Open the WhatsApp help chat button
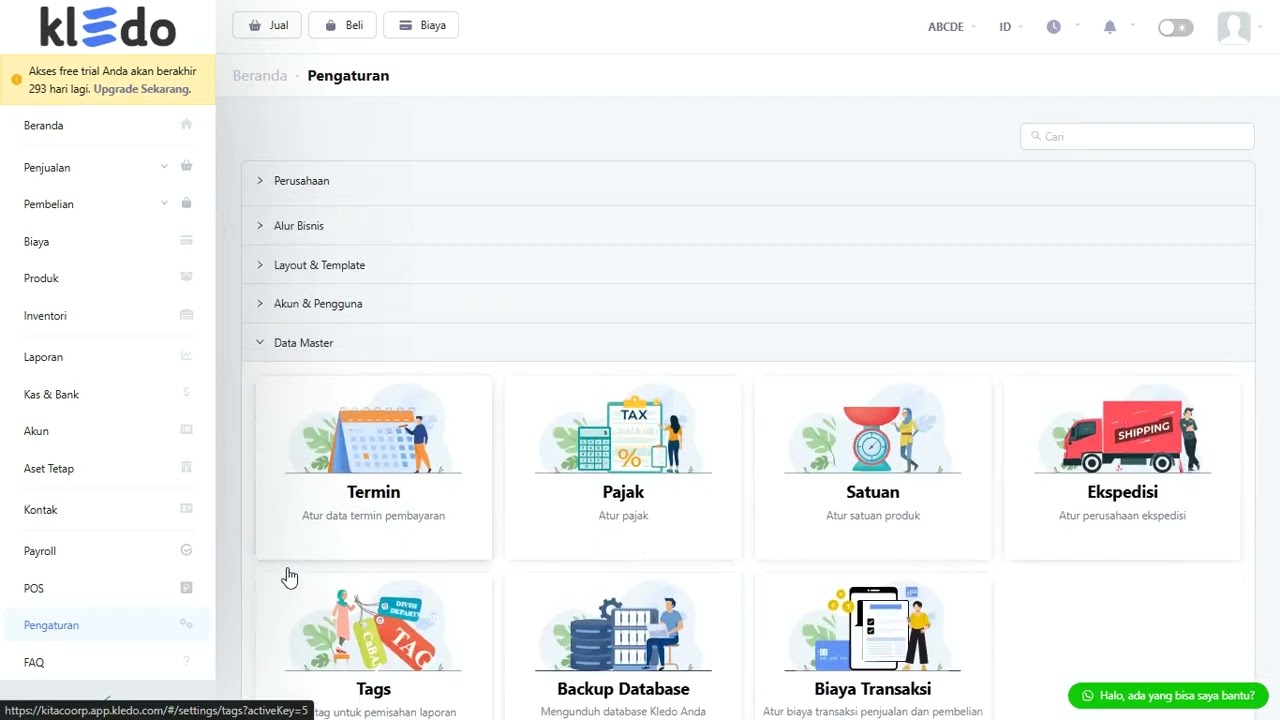The width and height of the screenshot is (1280, 720). click(1168, 695)
